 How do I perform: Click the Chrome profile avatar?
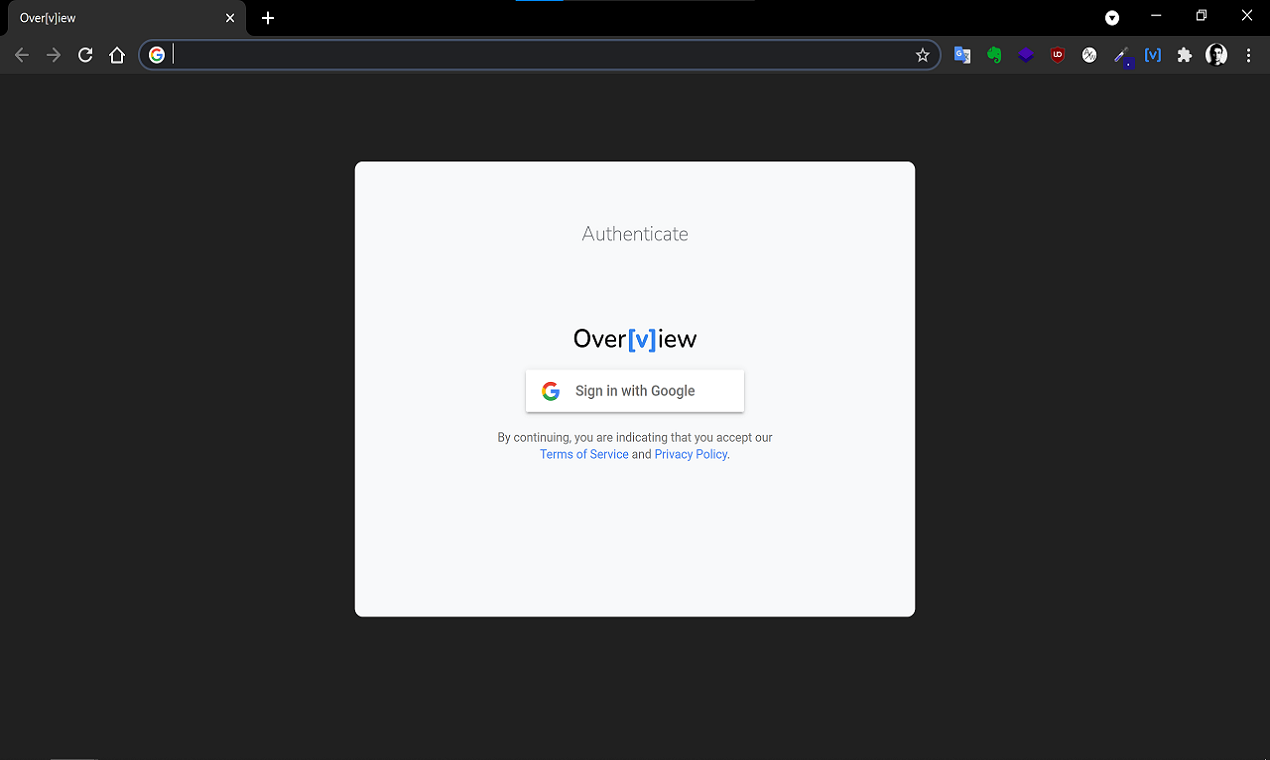tap(1215, 55)
